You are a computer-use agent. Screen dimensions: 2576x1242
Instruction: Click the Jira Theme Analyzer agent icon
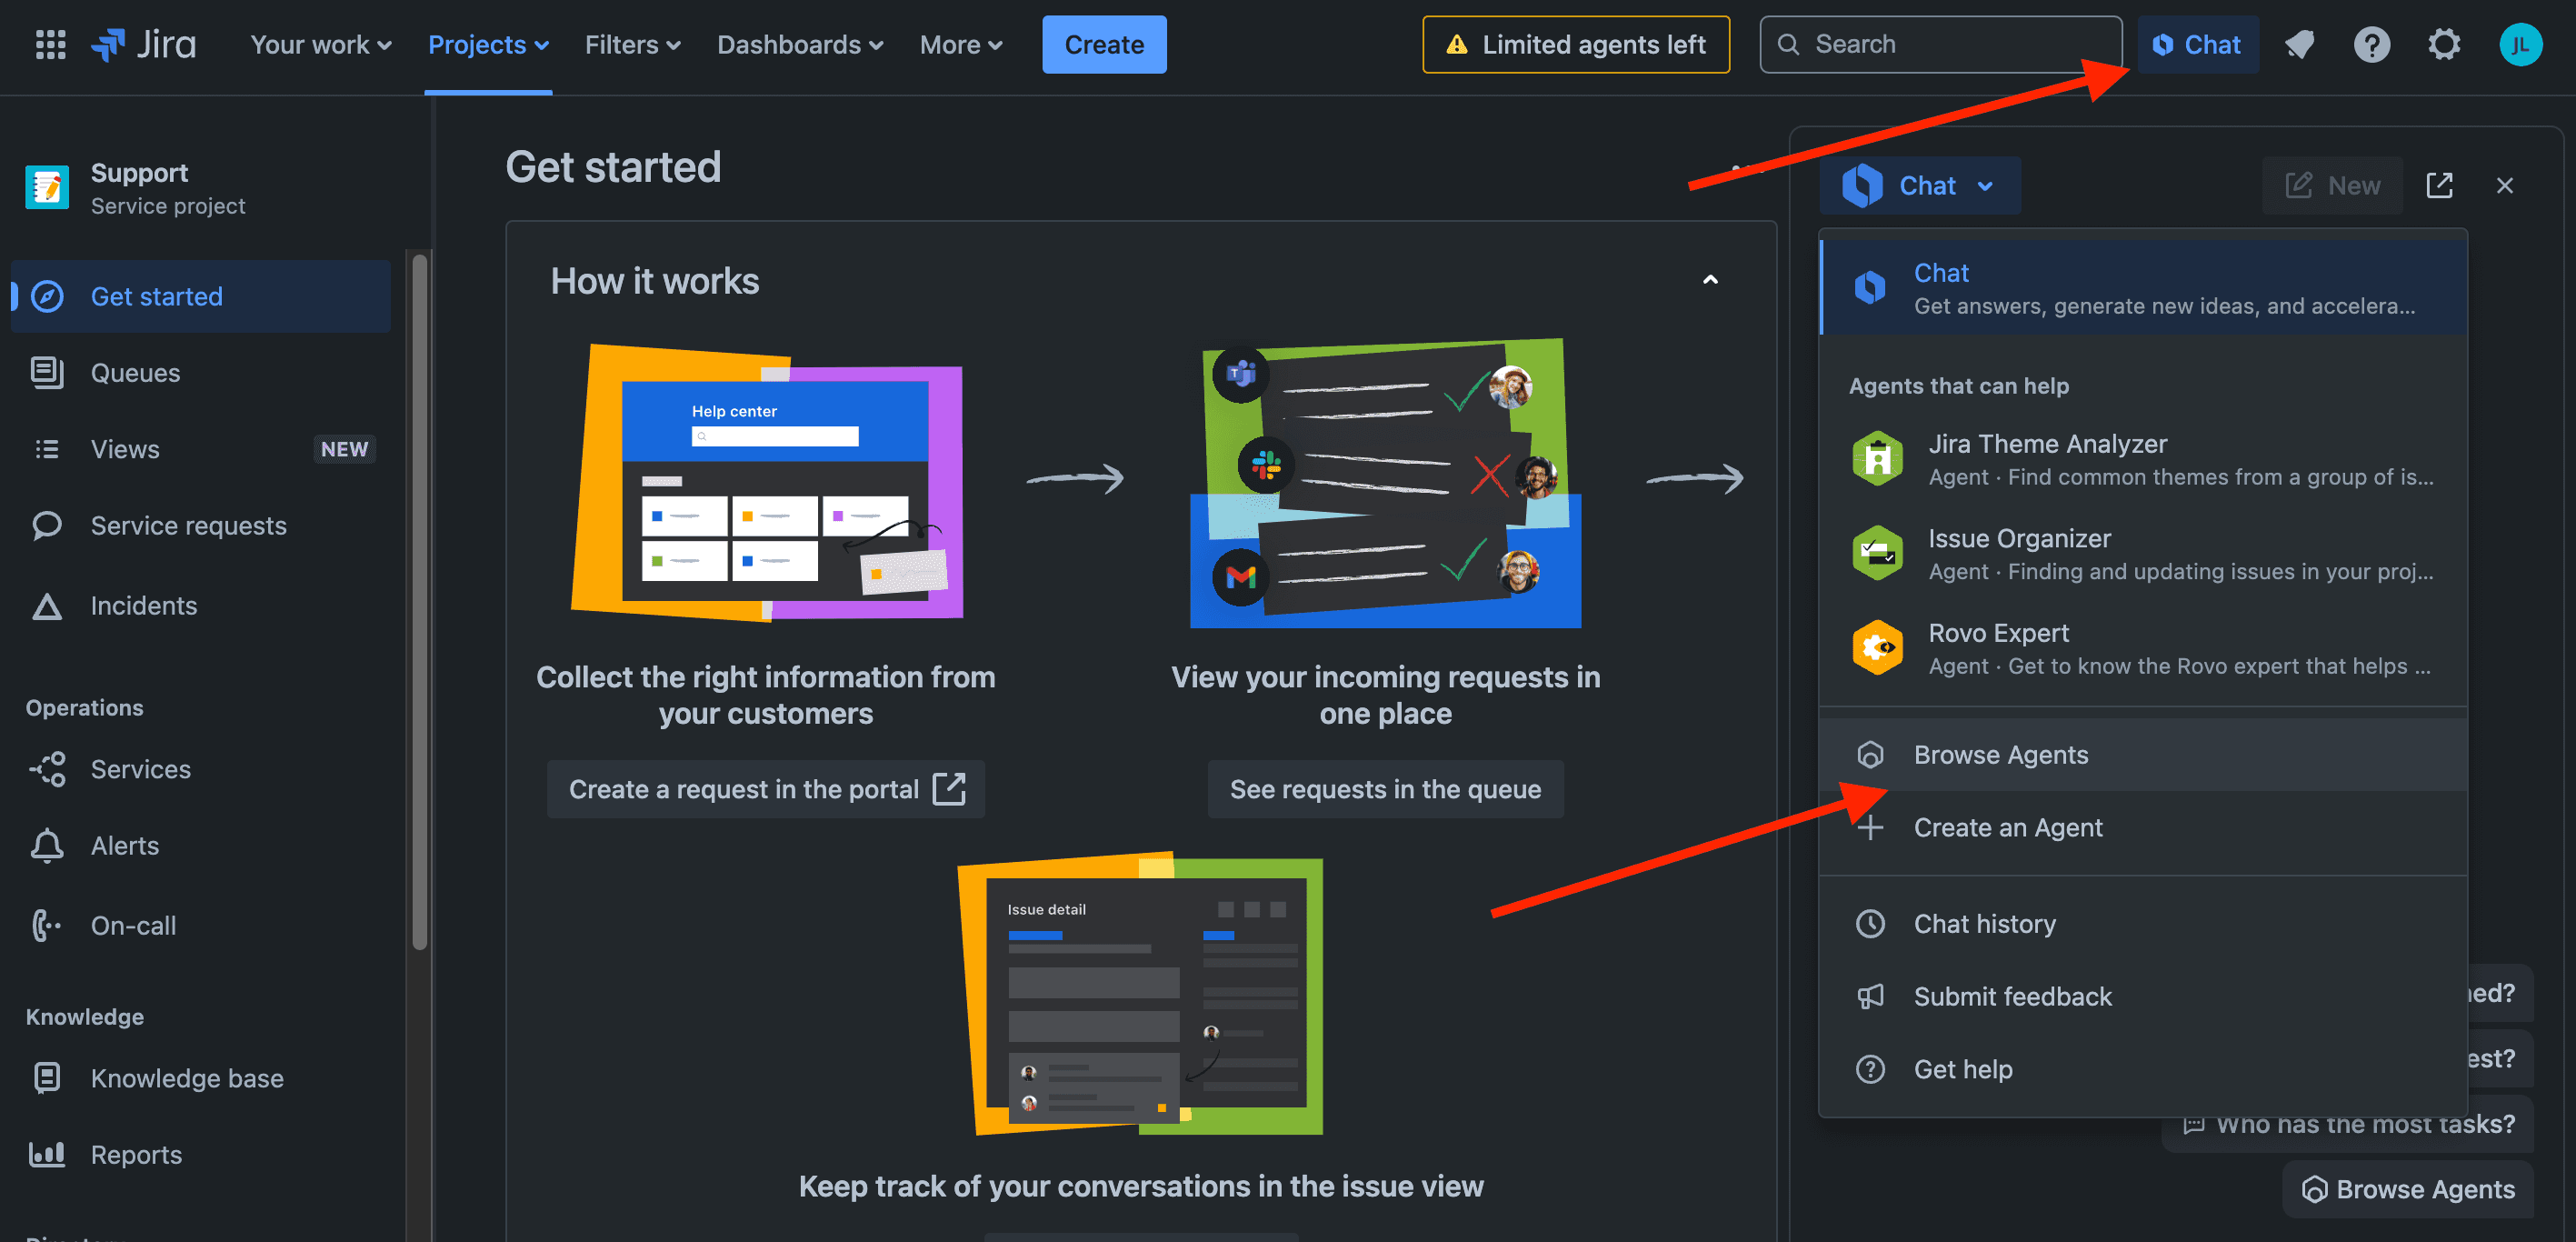1877,459
